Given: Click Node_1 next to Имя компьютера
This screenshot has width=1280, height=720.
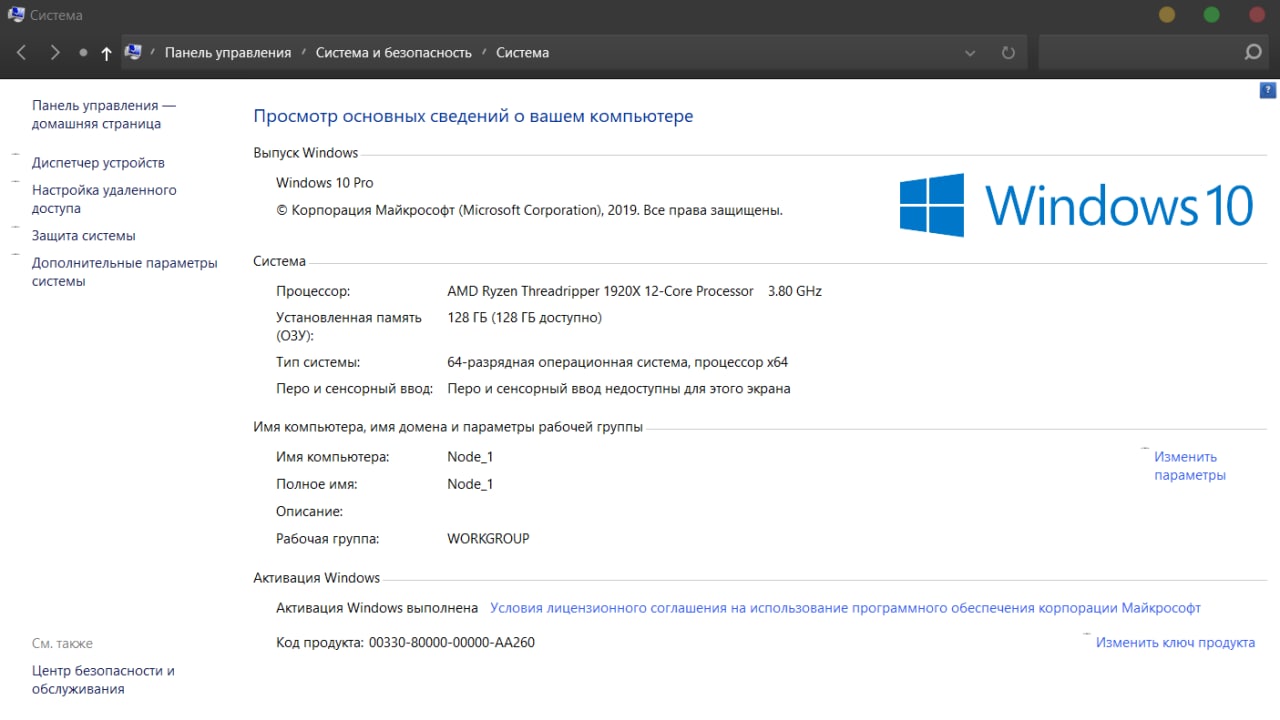Looking at the screenshot, I should tap(470, 457).
